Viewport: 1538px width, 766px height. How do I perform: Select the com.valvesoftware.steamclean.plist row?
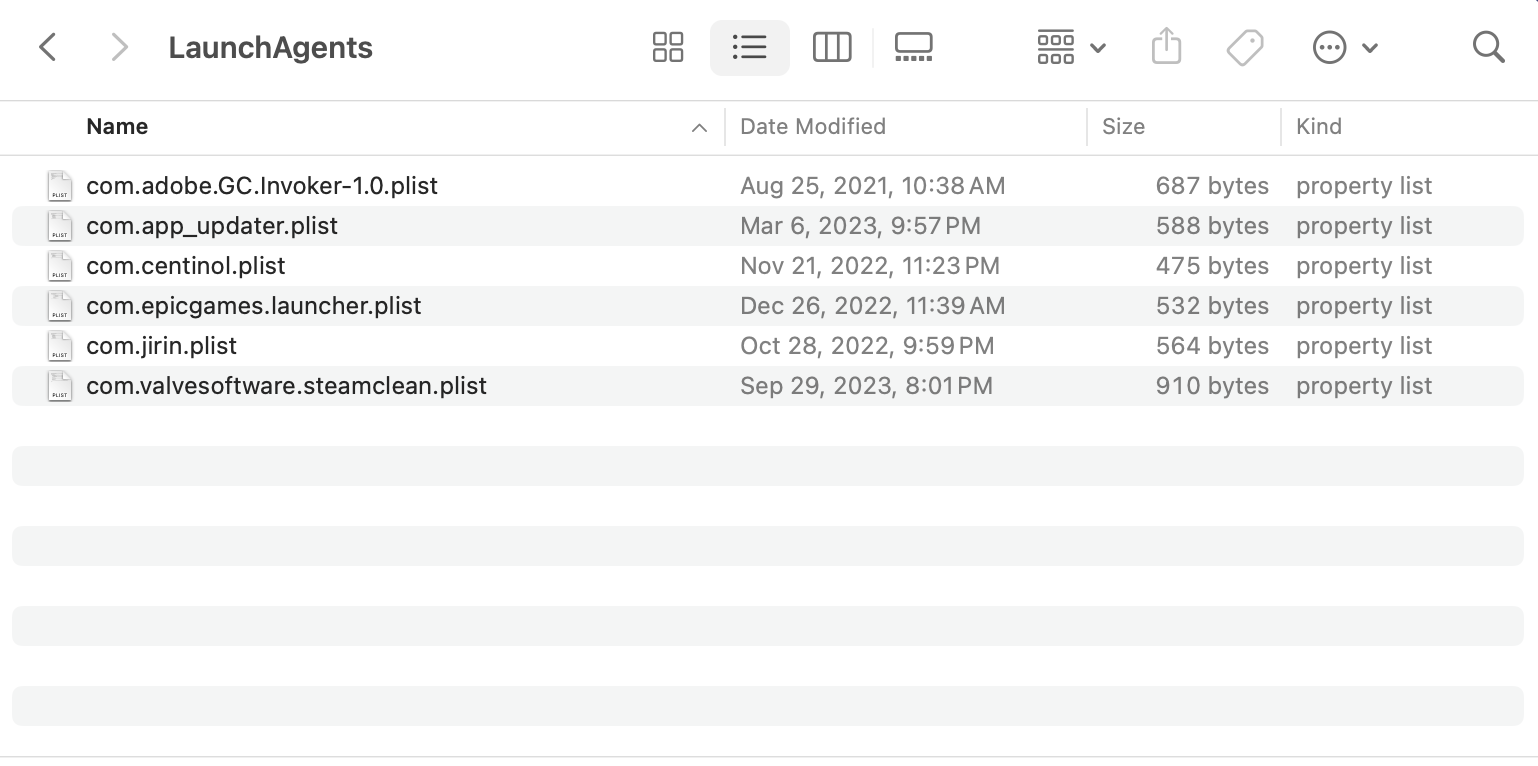tap(286, 386)
